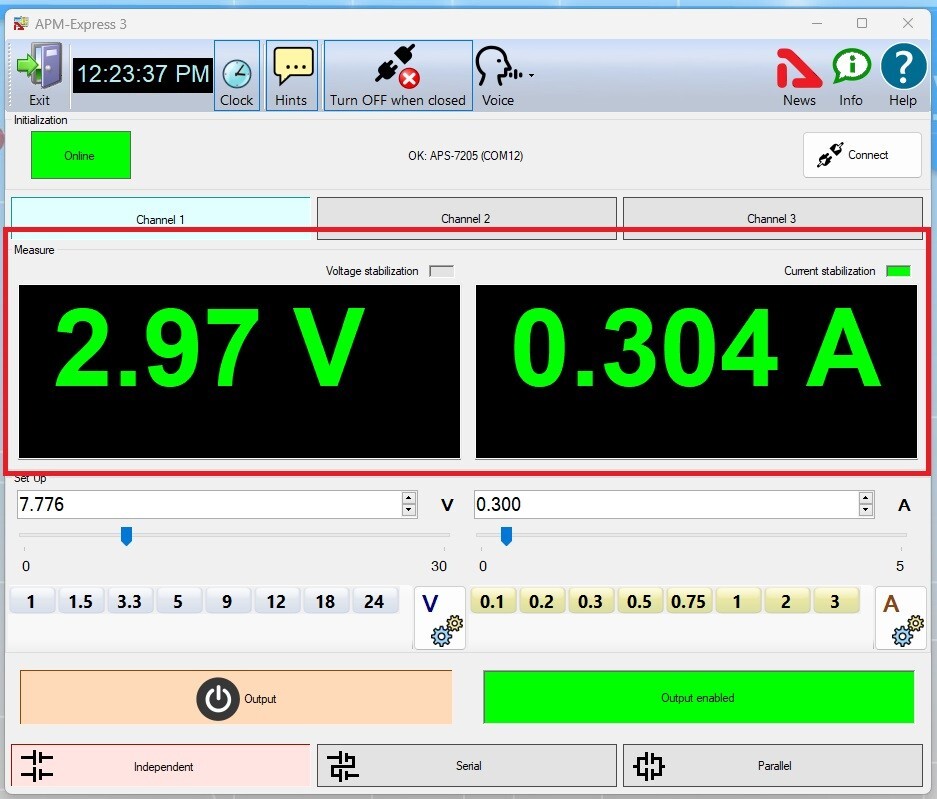This screenshot has width=937, height=799.
Task: Open voltage preset settings gear icon
Action: (x=440, y=618)
